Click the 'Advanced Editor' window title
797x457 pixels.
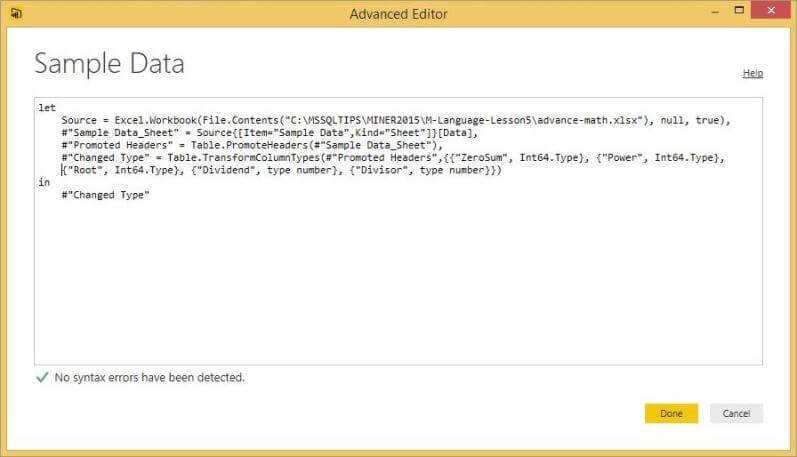[x=398, y=14]
